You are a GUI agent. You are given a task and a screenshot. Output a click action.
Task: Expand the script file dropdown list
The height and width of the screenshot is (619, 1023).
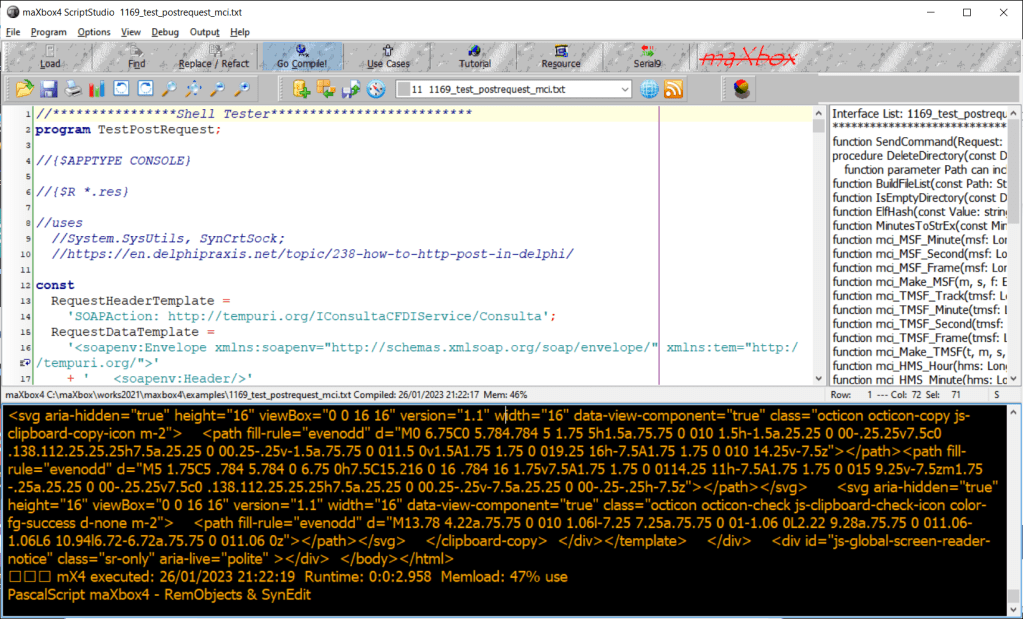pos(625,89)
